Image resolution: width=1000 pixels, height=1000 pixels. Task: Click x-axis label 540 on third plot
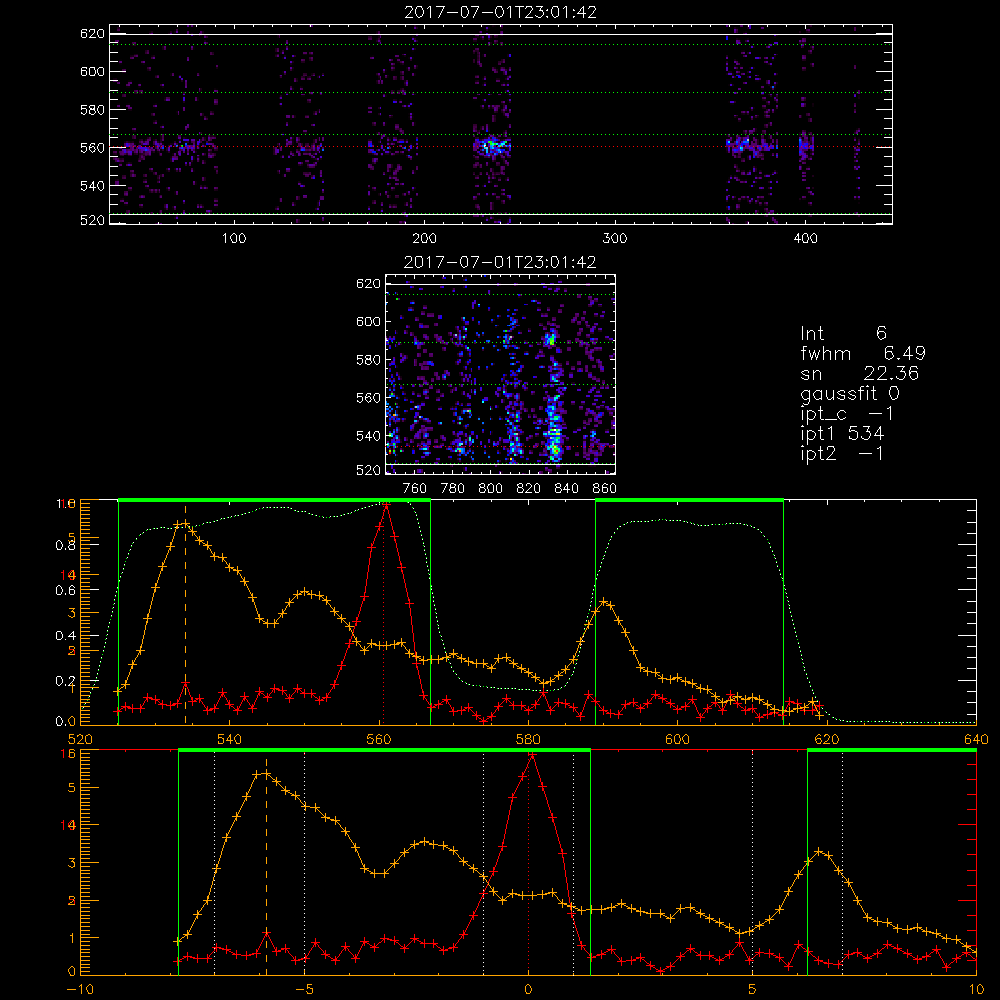(x=230, y=740)
